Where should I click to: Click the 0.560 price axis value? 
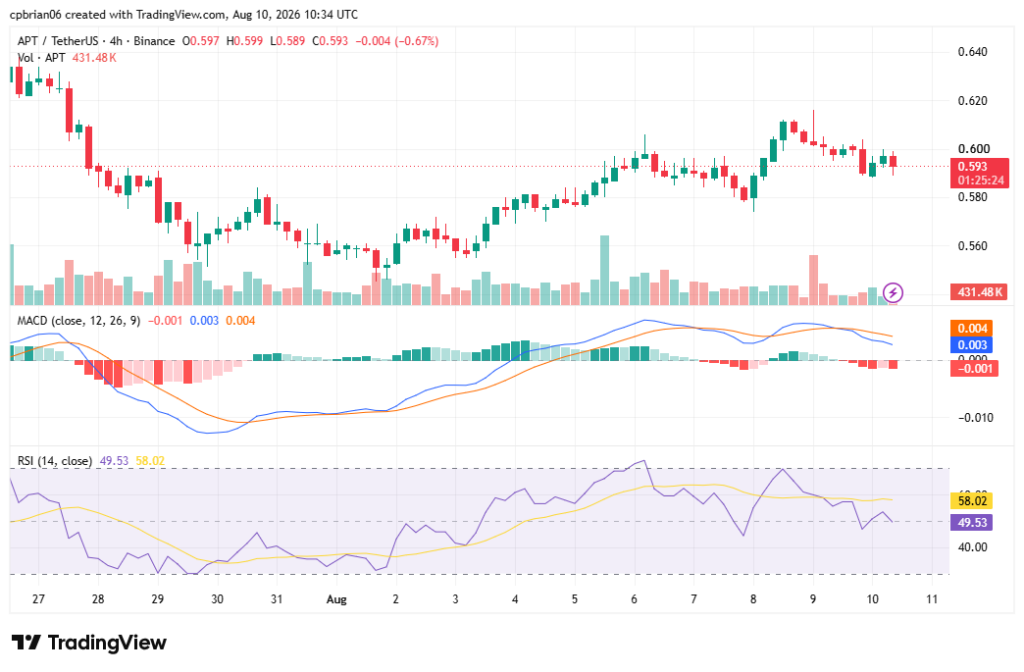972,246
